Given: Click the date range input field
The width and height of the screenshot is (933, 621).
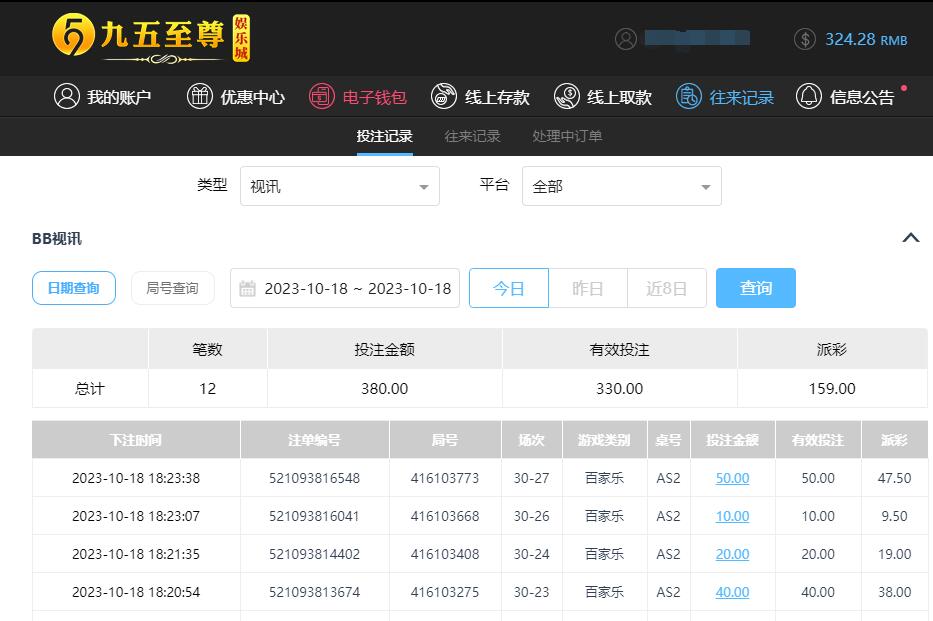Looking at the screenshot, I should click(x=345, y=288).
